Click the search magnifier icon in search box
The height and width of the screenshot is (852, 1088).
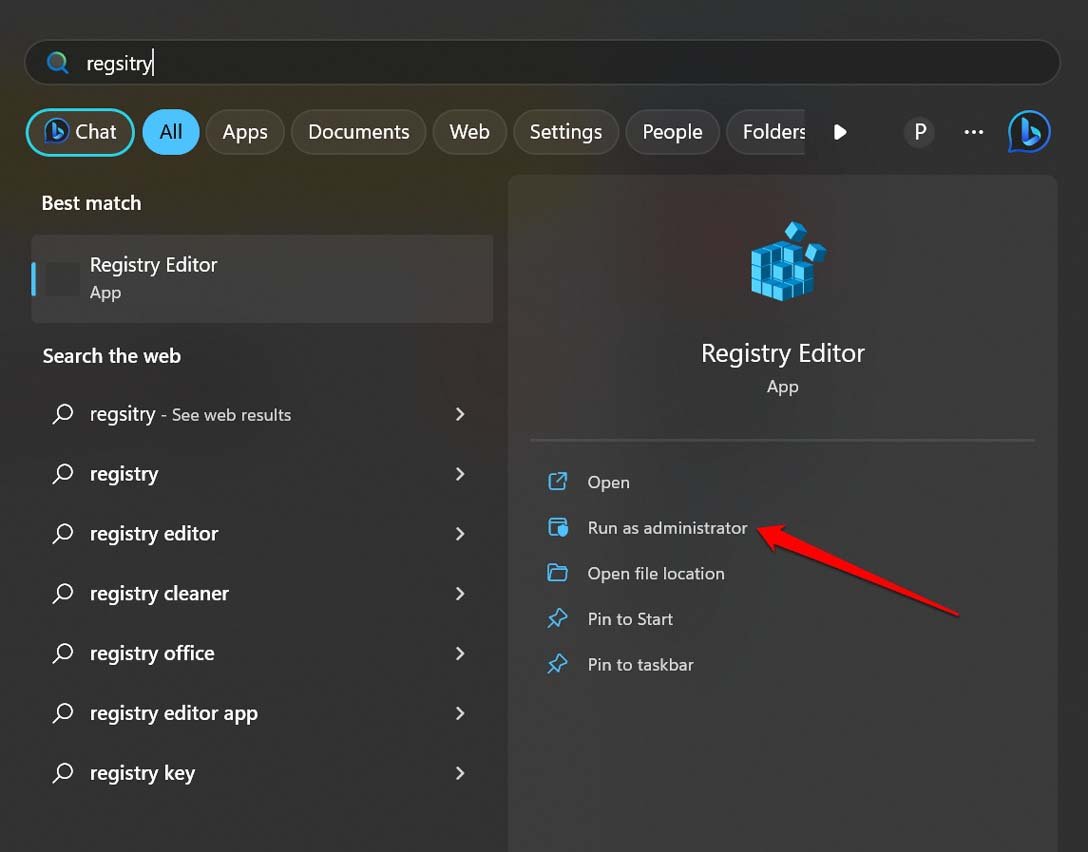coord(58,63)
